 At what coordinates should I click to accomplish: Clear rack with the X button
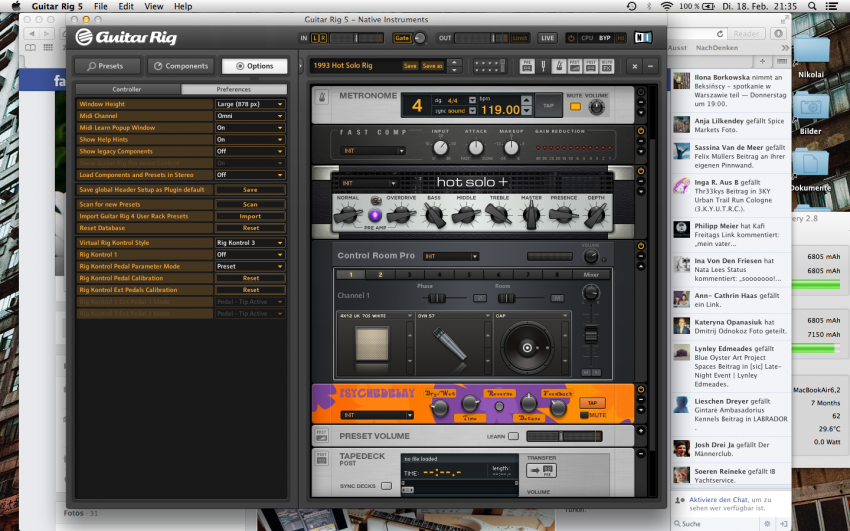tap(634, 66)
